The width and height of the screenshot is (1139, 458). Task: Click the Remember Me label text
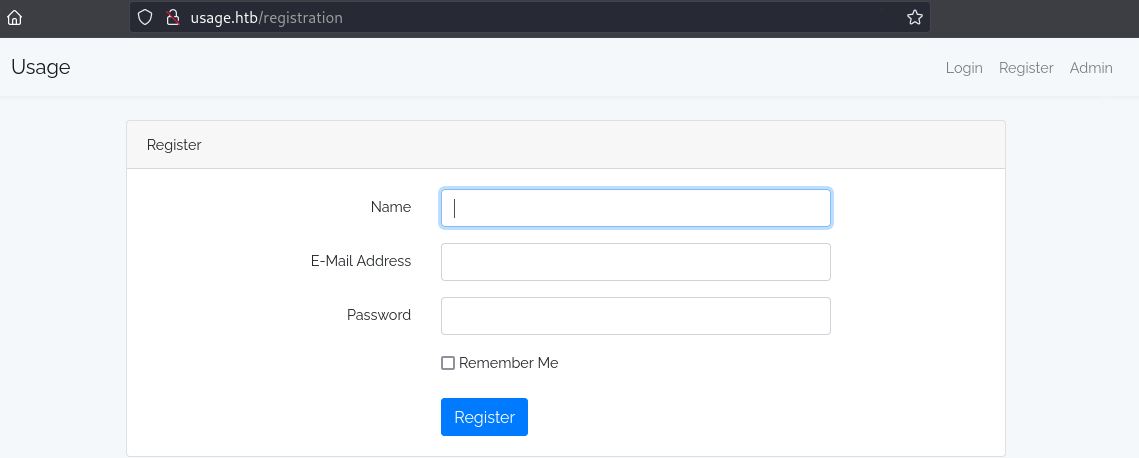click(508, 363)
